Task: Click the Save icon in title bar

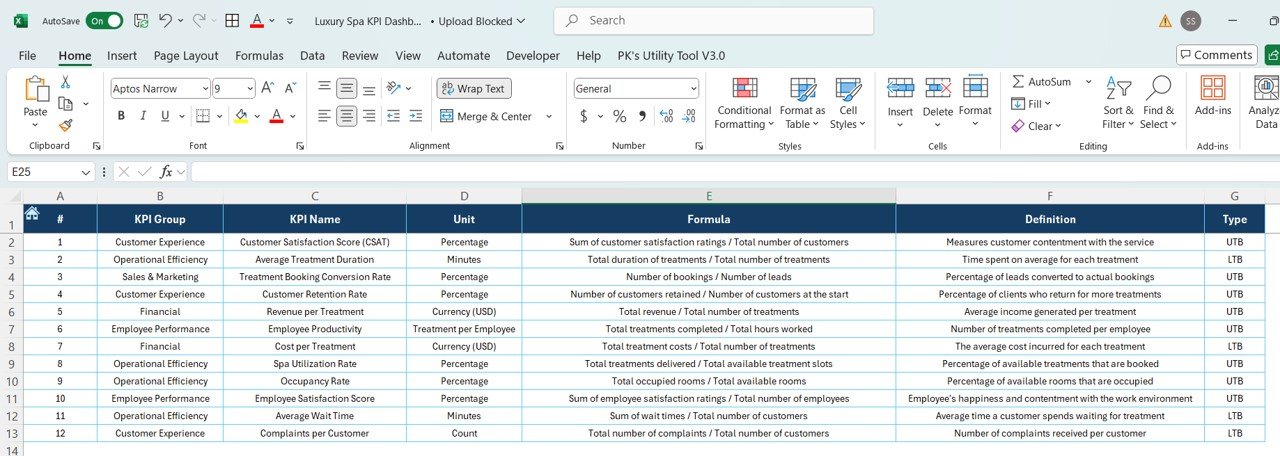Action: [141, 20]
